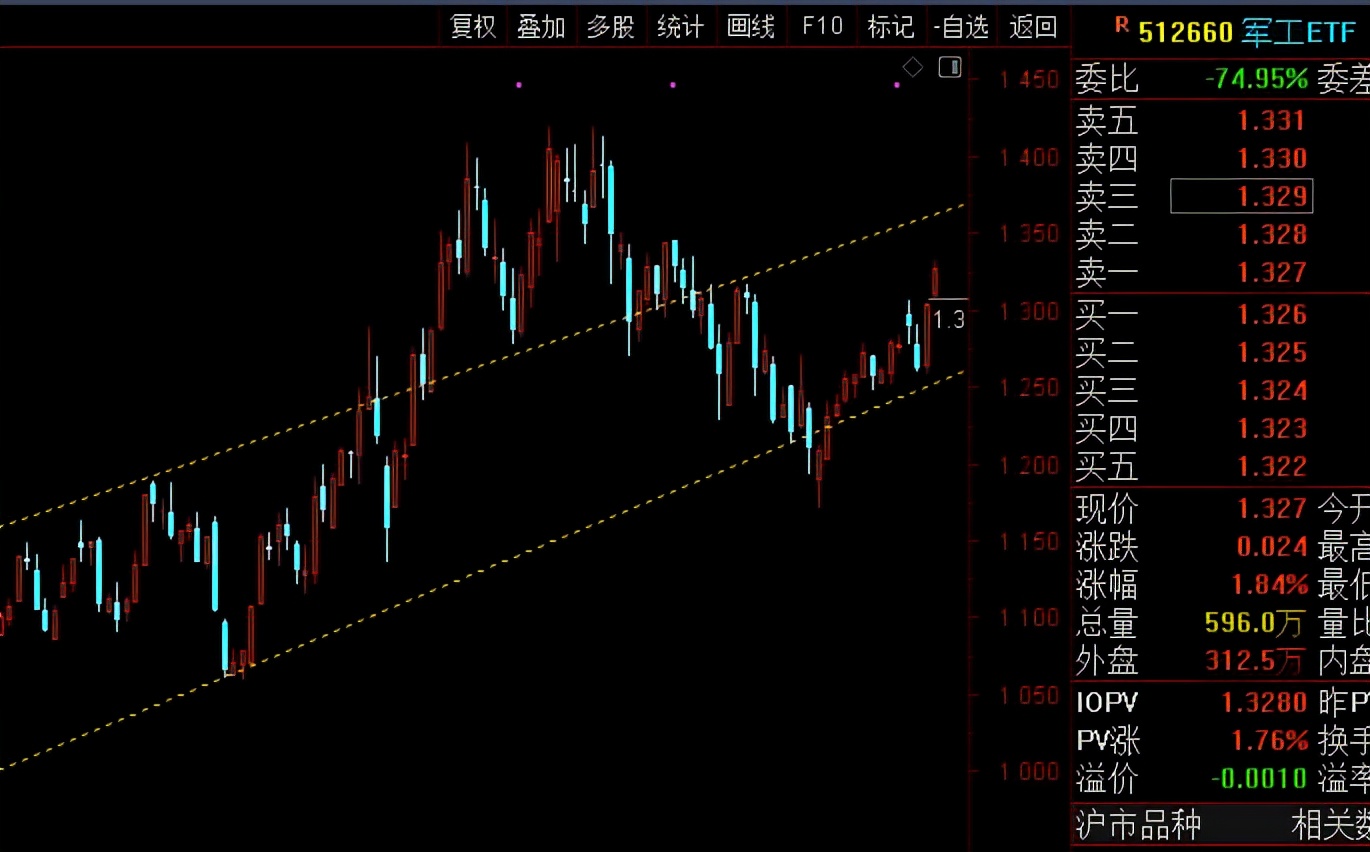The image size is (1370, 852).
Task: Activate the 画线 drawing tool
Action: [751, 27]
